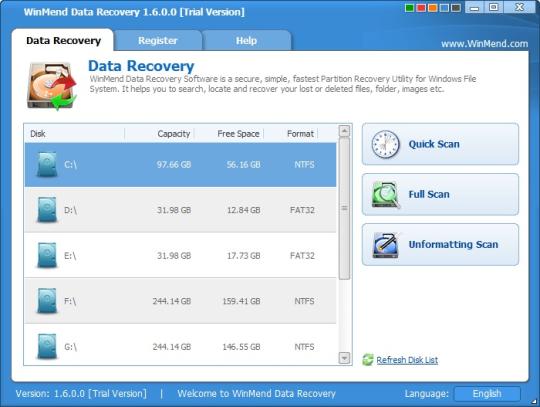
Task: Click the D:\ drive icon
Action: (47, 210)
